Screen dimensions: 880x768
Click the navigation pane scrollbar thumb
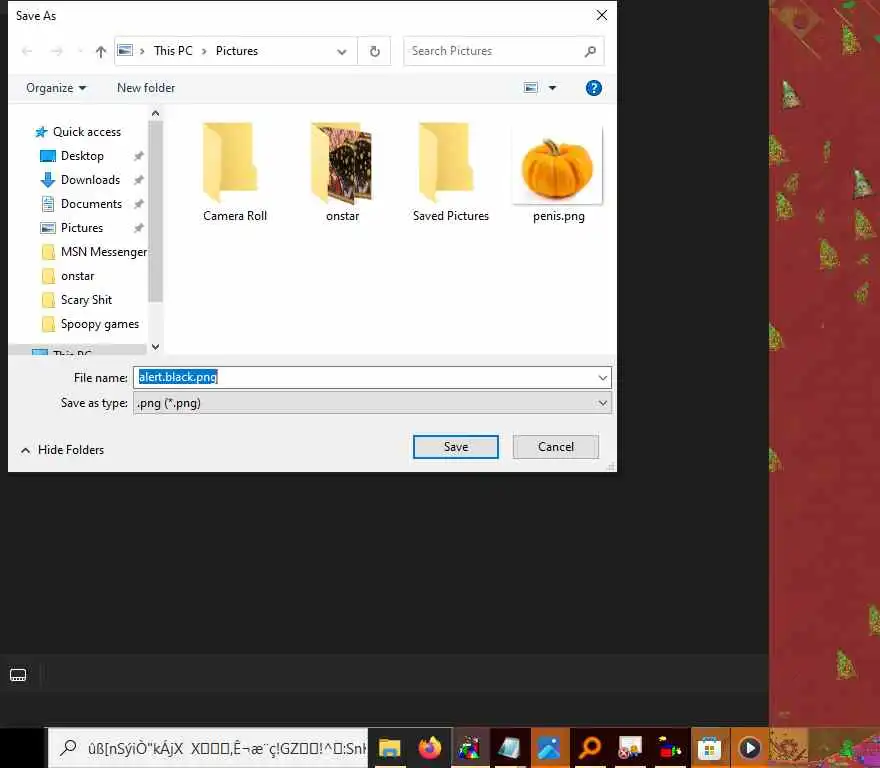tap(155, 212)
